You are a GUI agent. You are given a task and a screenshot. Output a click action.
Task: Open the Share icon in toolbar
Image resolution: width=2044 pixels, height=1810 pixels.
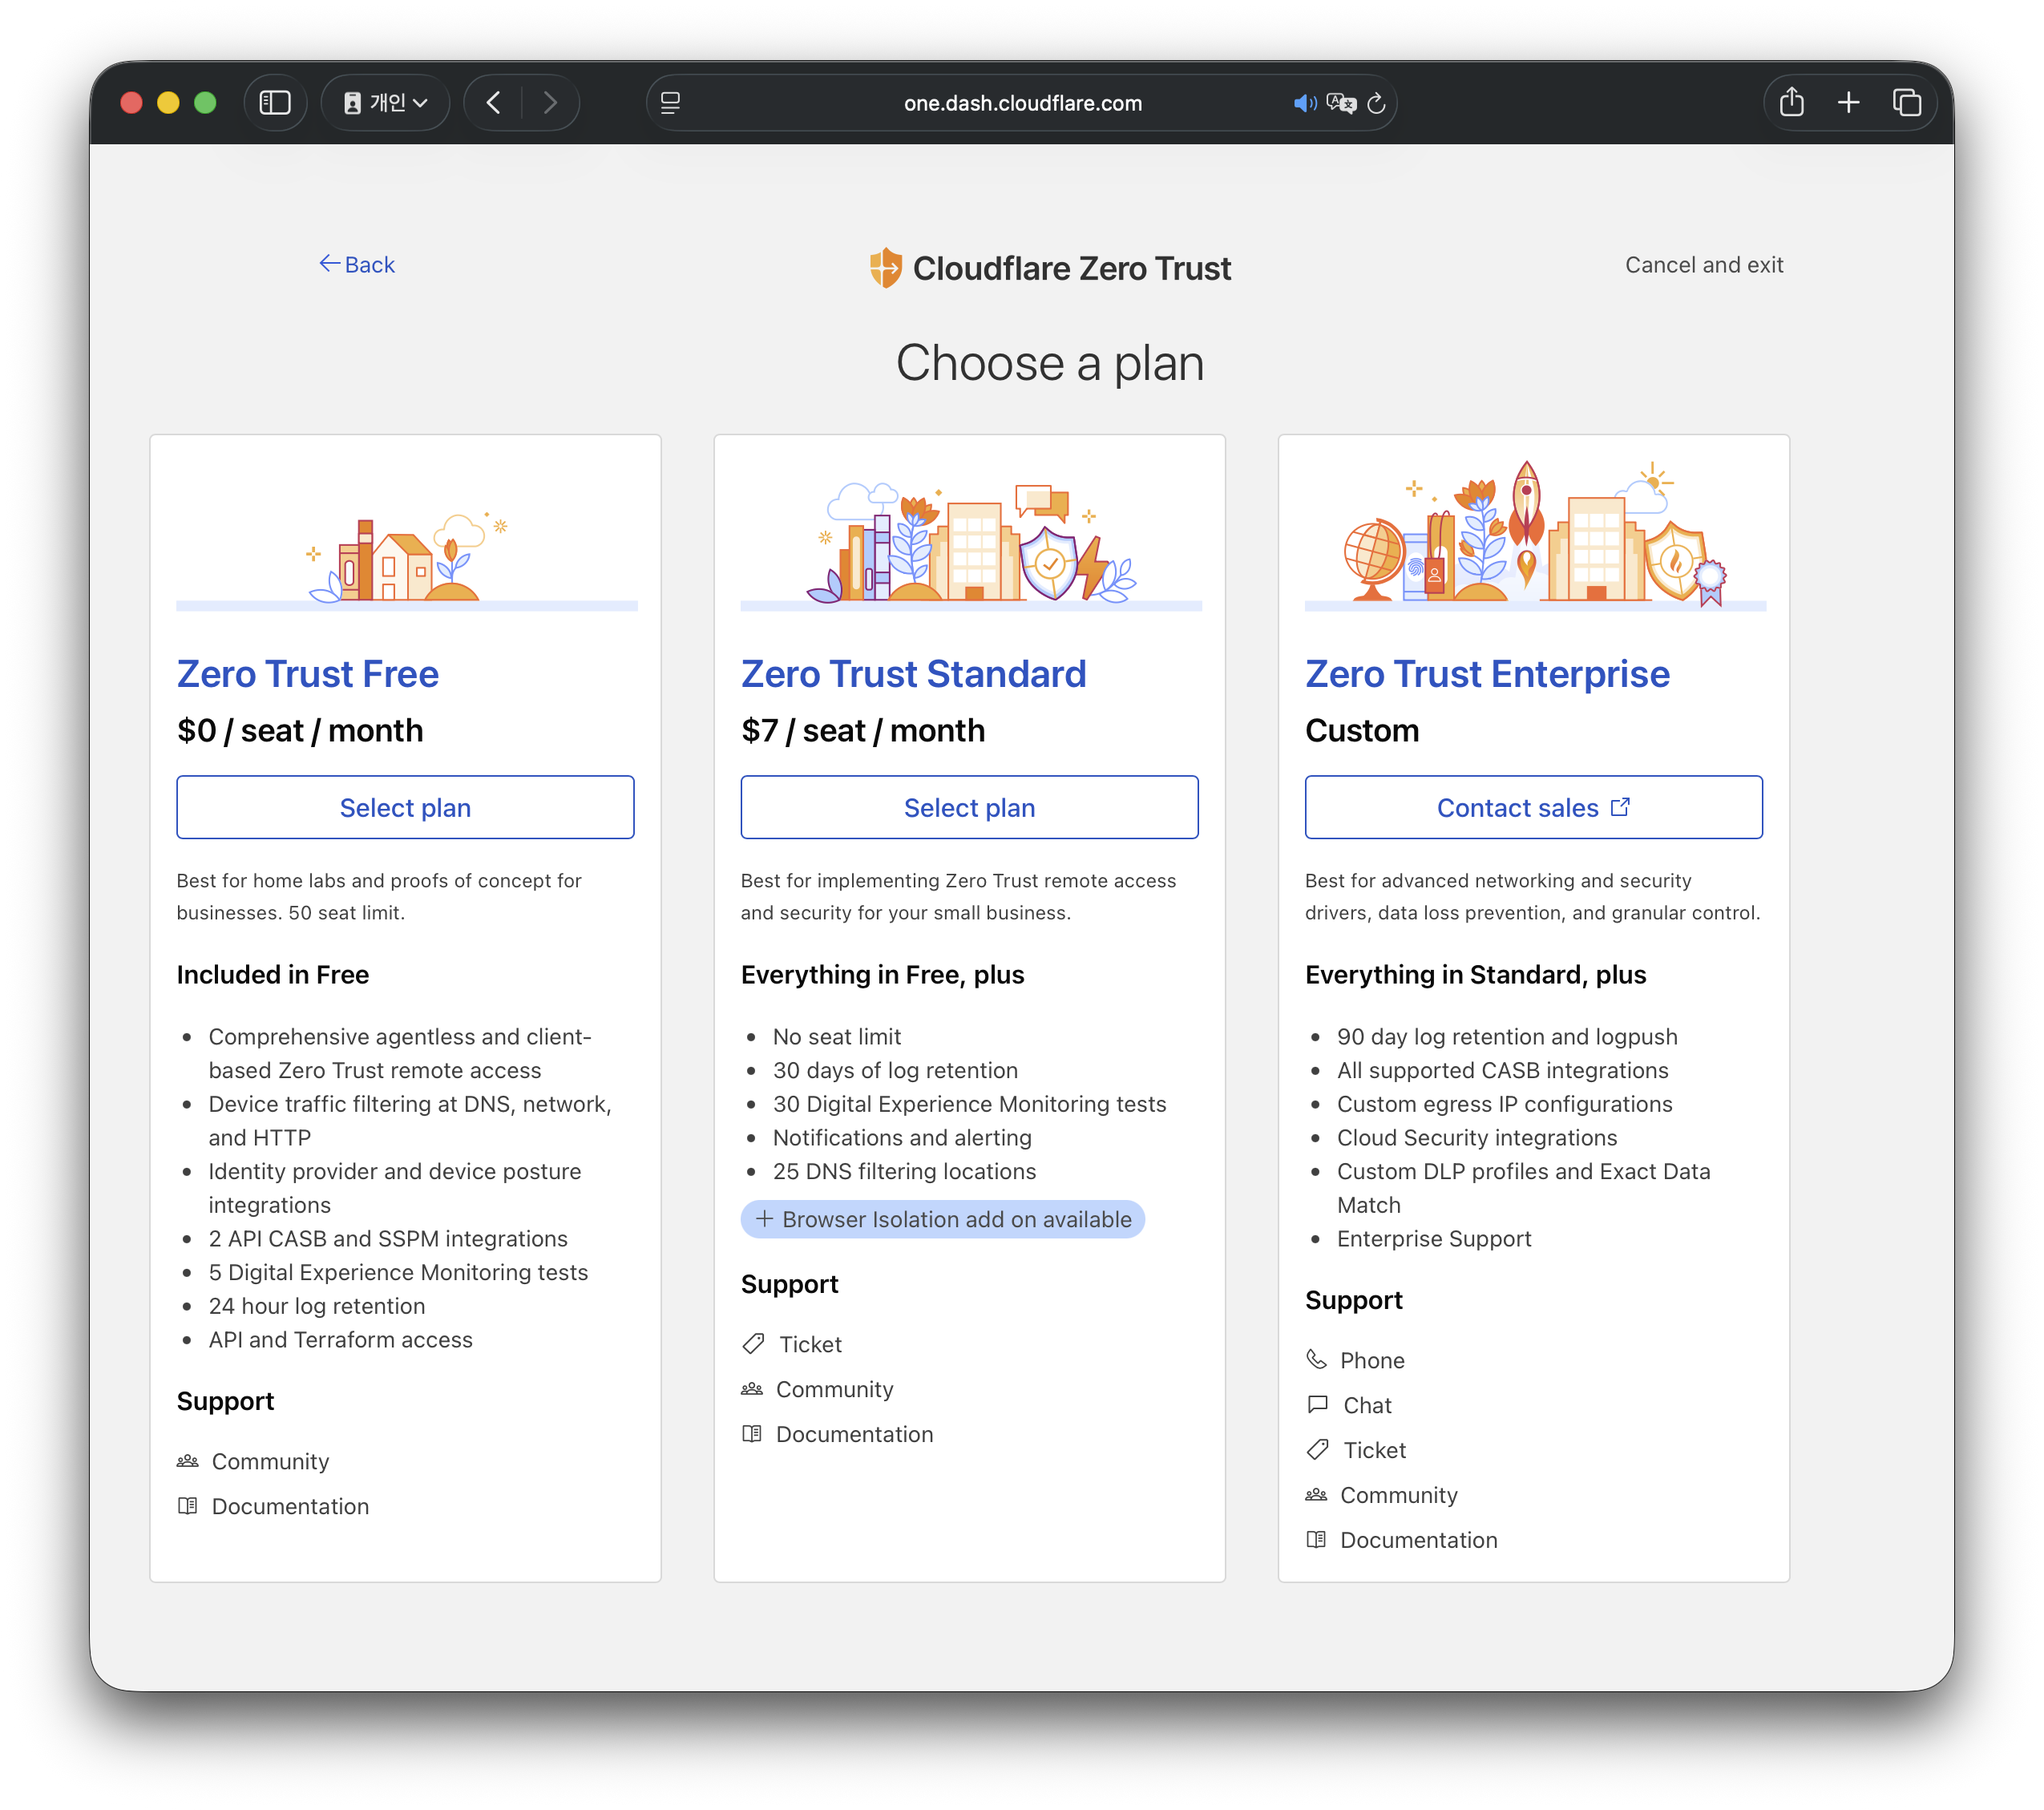pos(1791,103)
